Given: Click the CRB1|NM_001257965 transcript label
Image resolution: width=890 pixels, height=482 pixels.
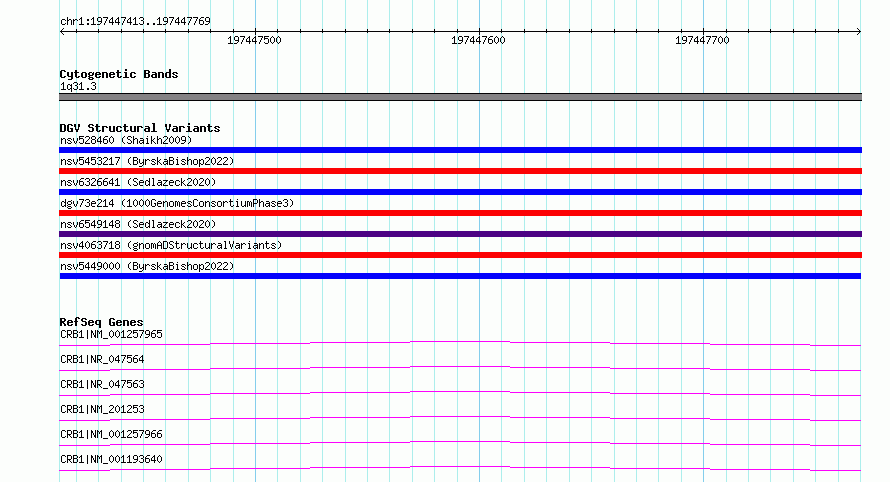Looking at the screenshot, I should 111,334.
